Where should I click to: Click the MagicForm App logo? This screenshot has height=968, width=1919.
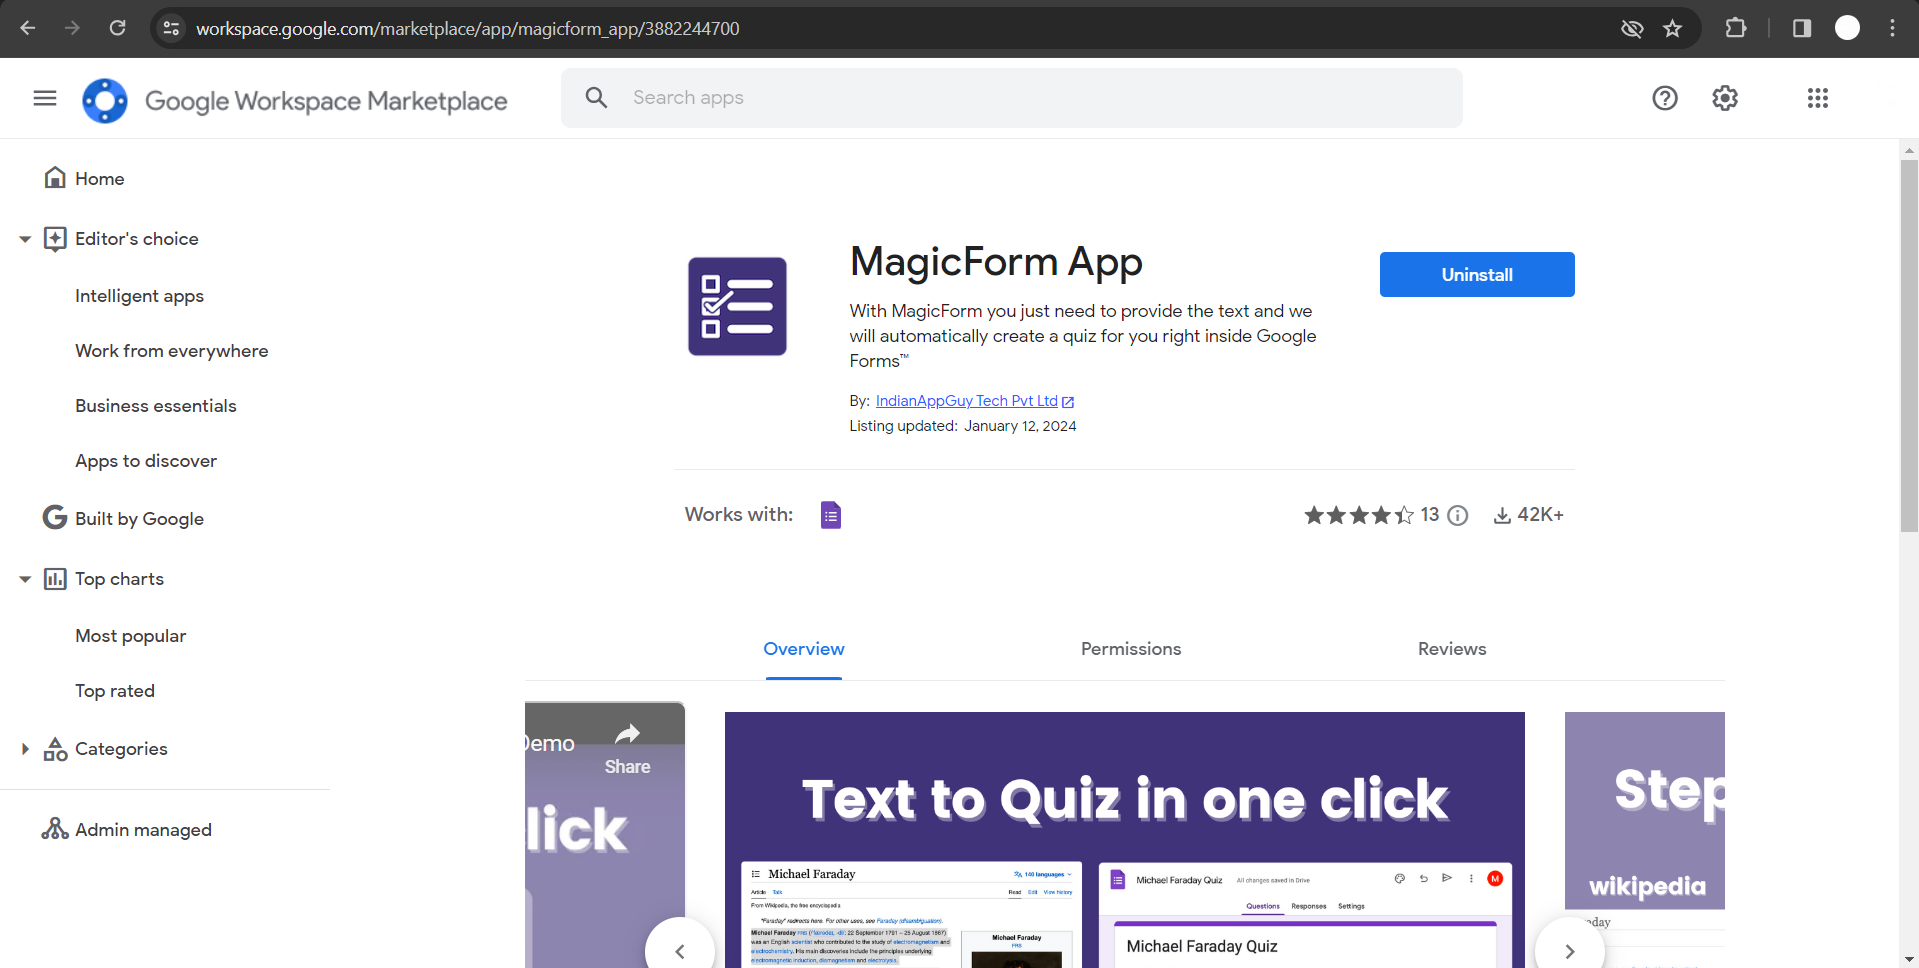click(737, 306)
